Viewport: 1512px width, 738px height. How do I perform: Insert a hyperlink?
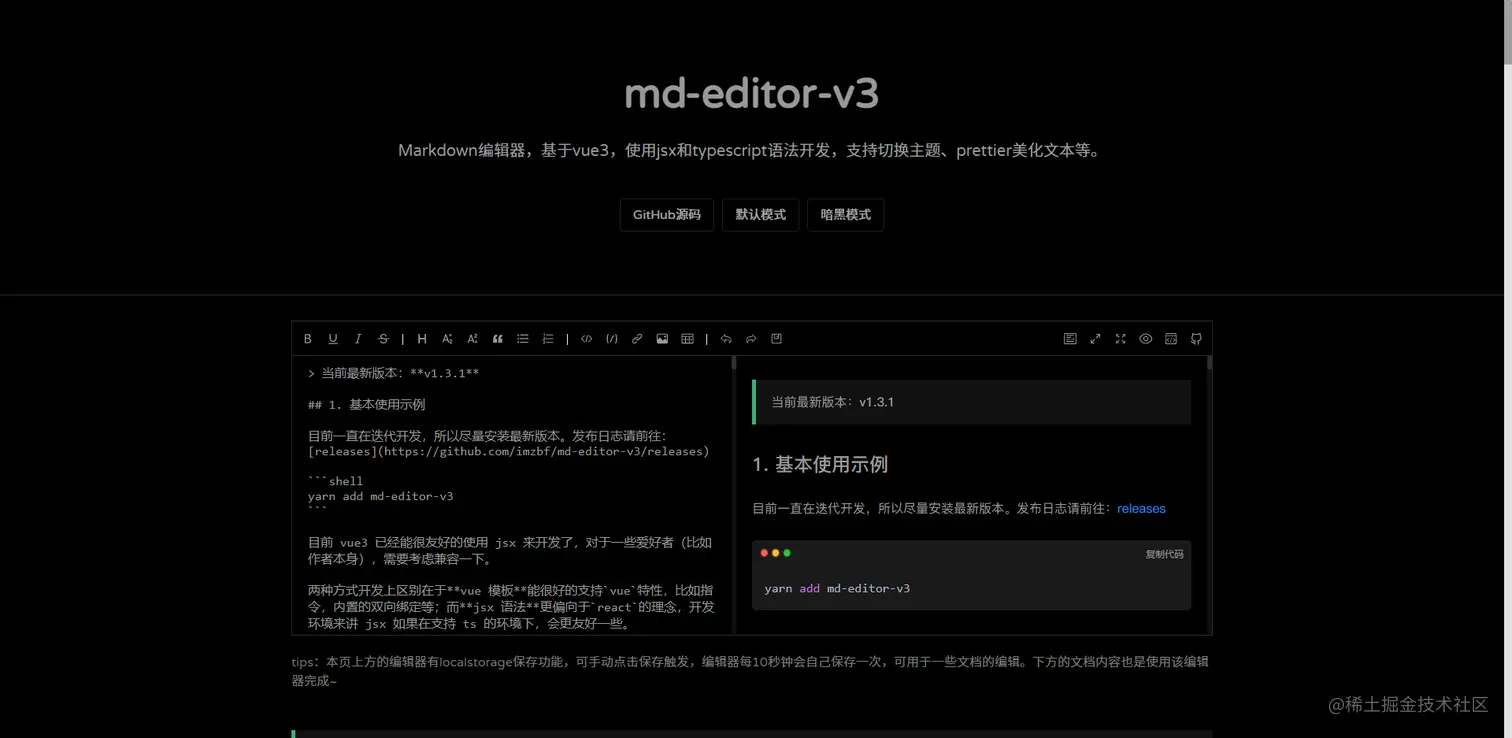point(637,339)
